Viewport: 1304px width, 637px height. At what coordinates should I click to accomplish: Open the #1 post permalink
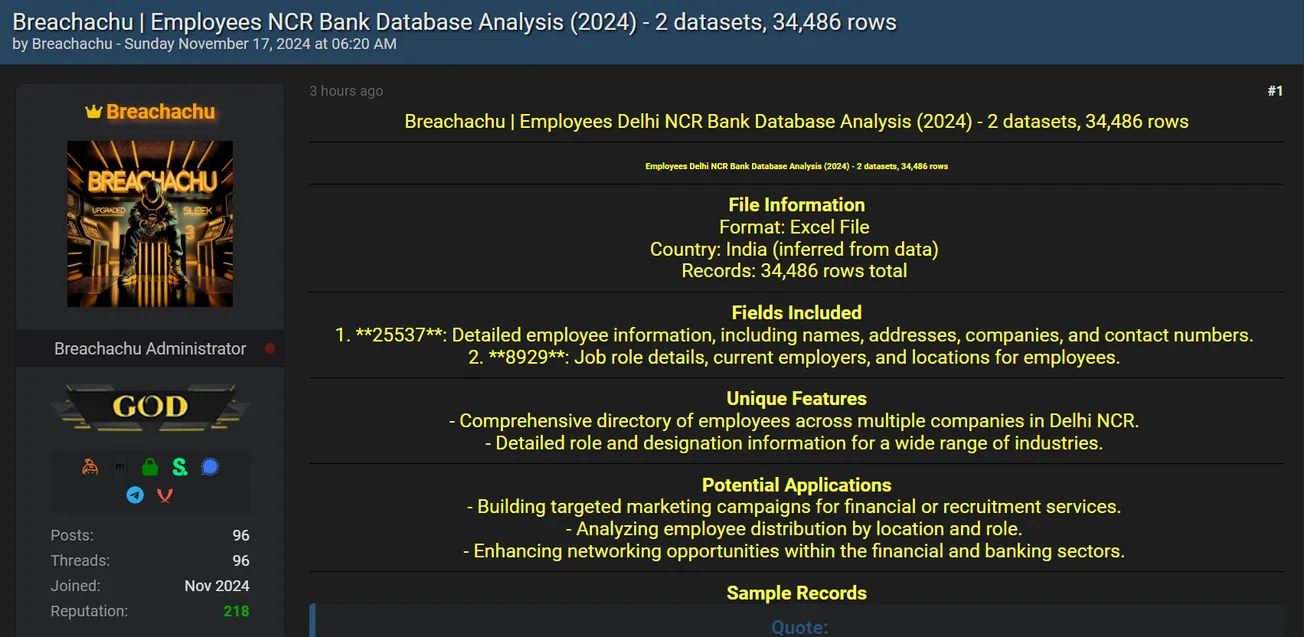pyautogui.click(x=1275, y=91)
